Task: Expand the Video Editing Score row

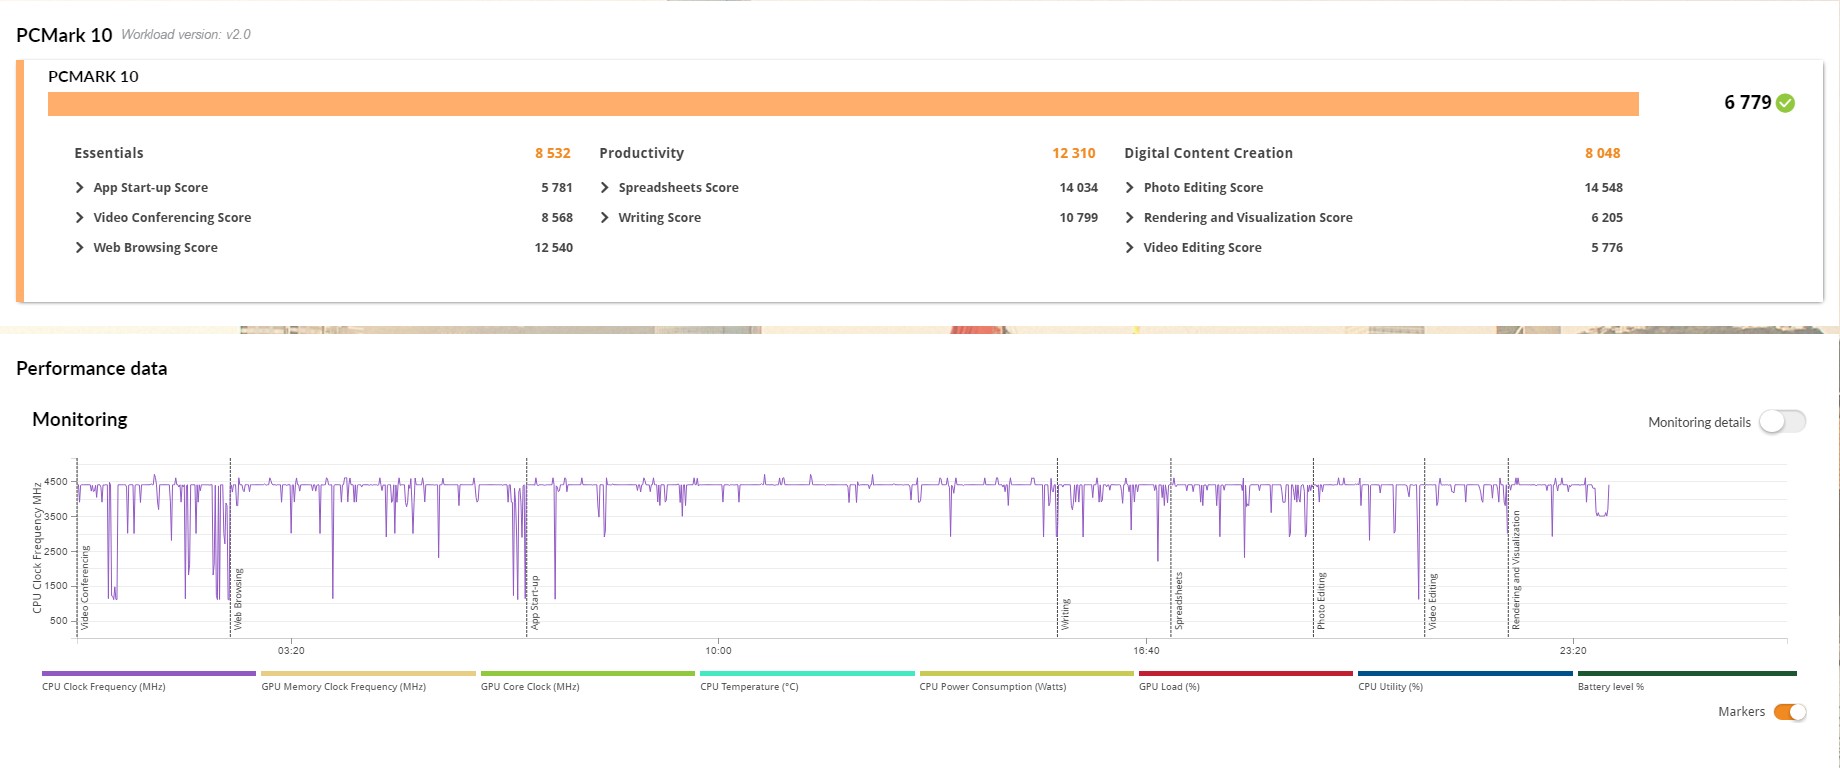Action: point(1130,248)
